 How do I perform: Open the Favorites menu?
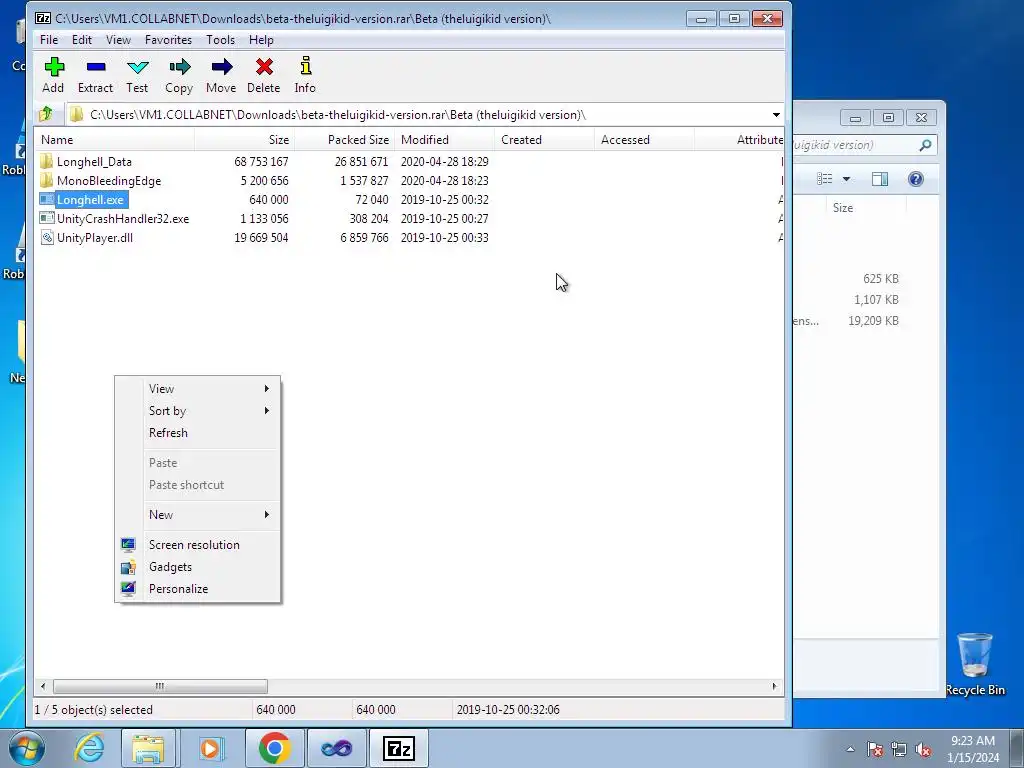click(168, 40)
